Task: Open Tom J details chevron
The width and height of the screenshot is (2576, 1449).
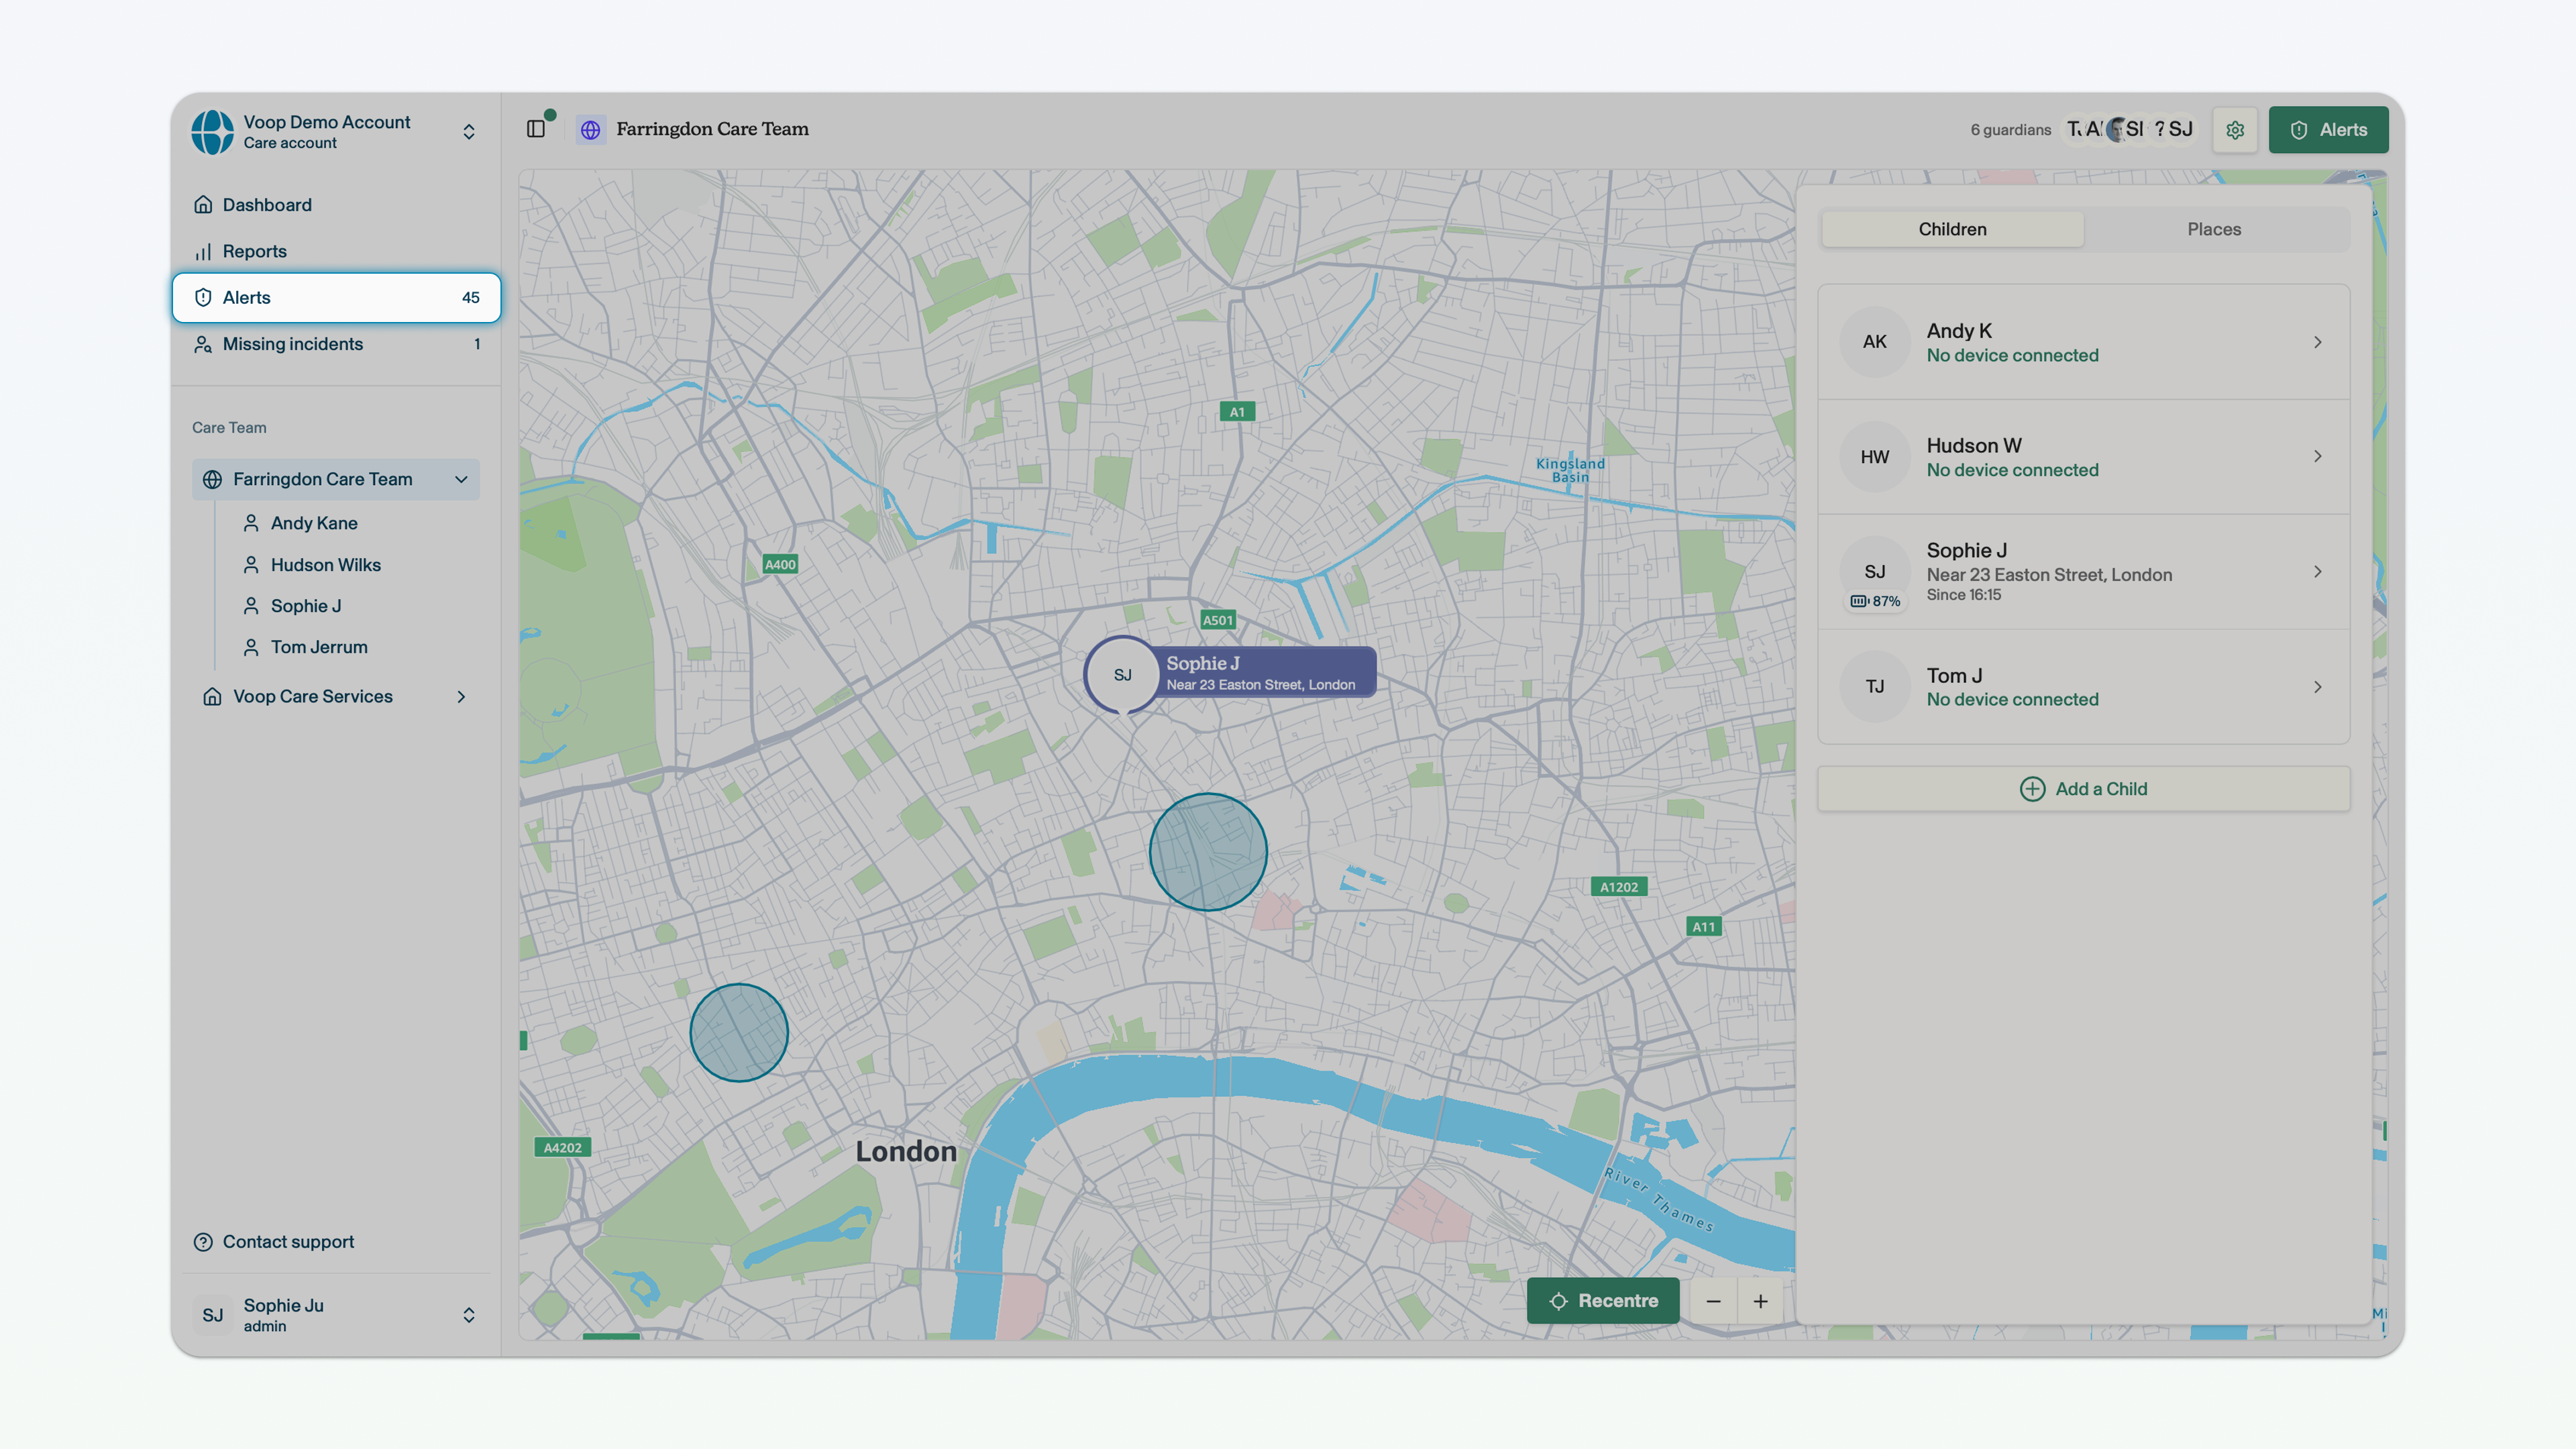Action: click(x=2317, y=687)
